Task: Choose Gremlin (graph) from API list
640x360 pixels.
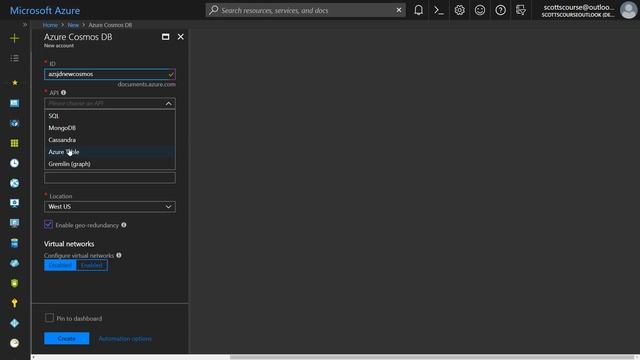Action: click(x=110, y=164)
